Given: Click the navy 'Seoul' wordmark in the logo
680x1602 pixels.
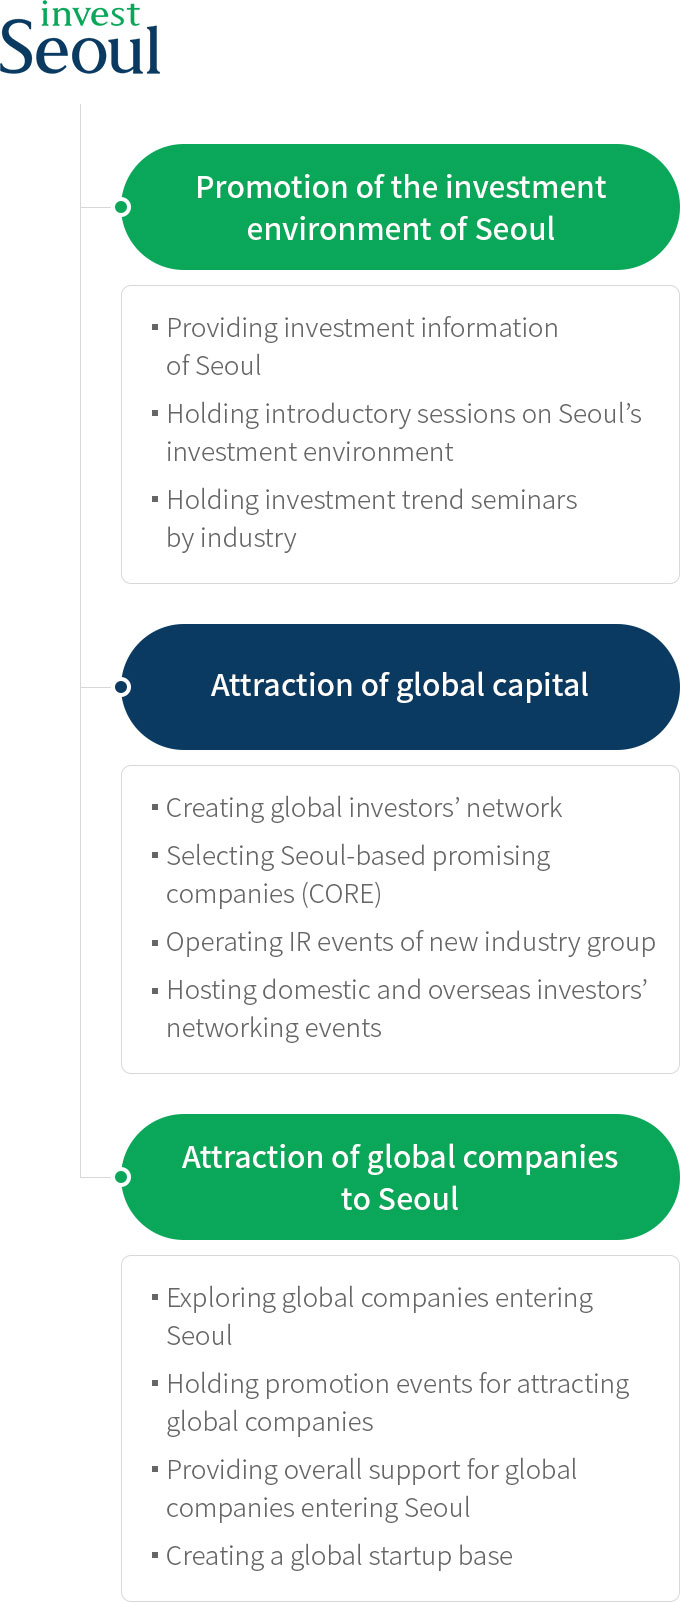Looking at the screenshot, I should pyautogui.click(x=80, y=52).
